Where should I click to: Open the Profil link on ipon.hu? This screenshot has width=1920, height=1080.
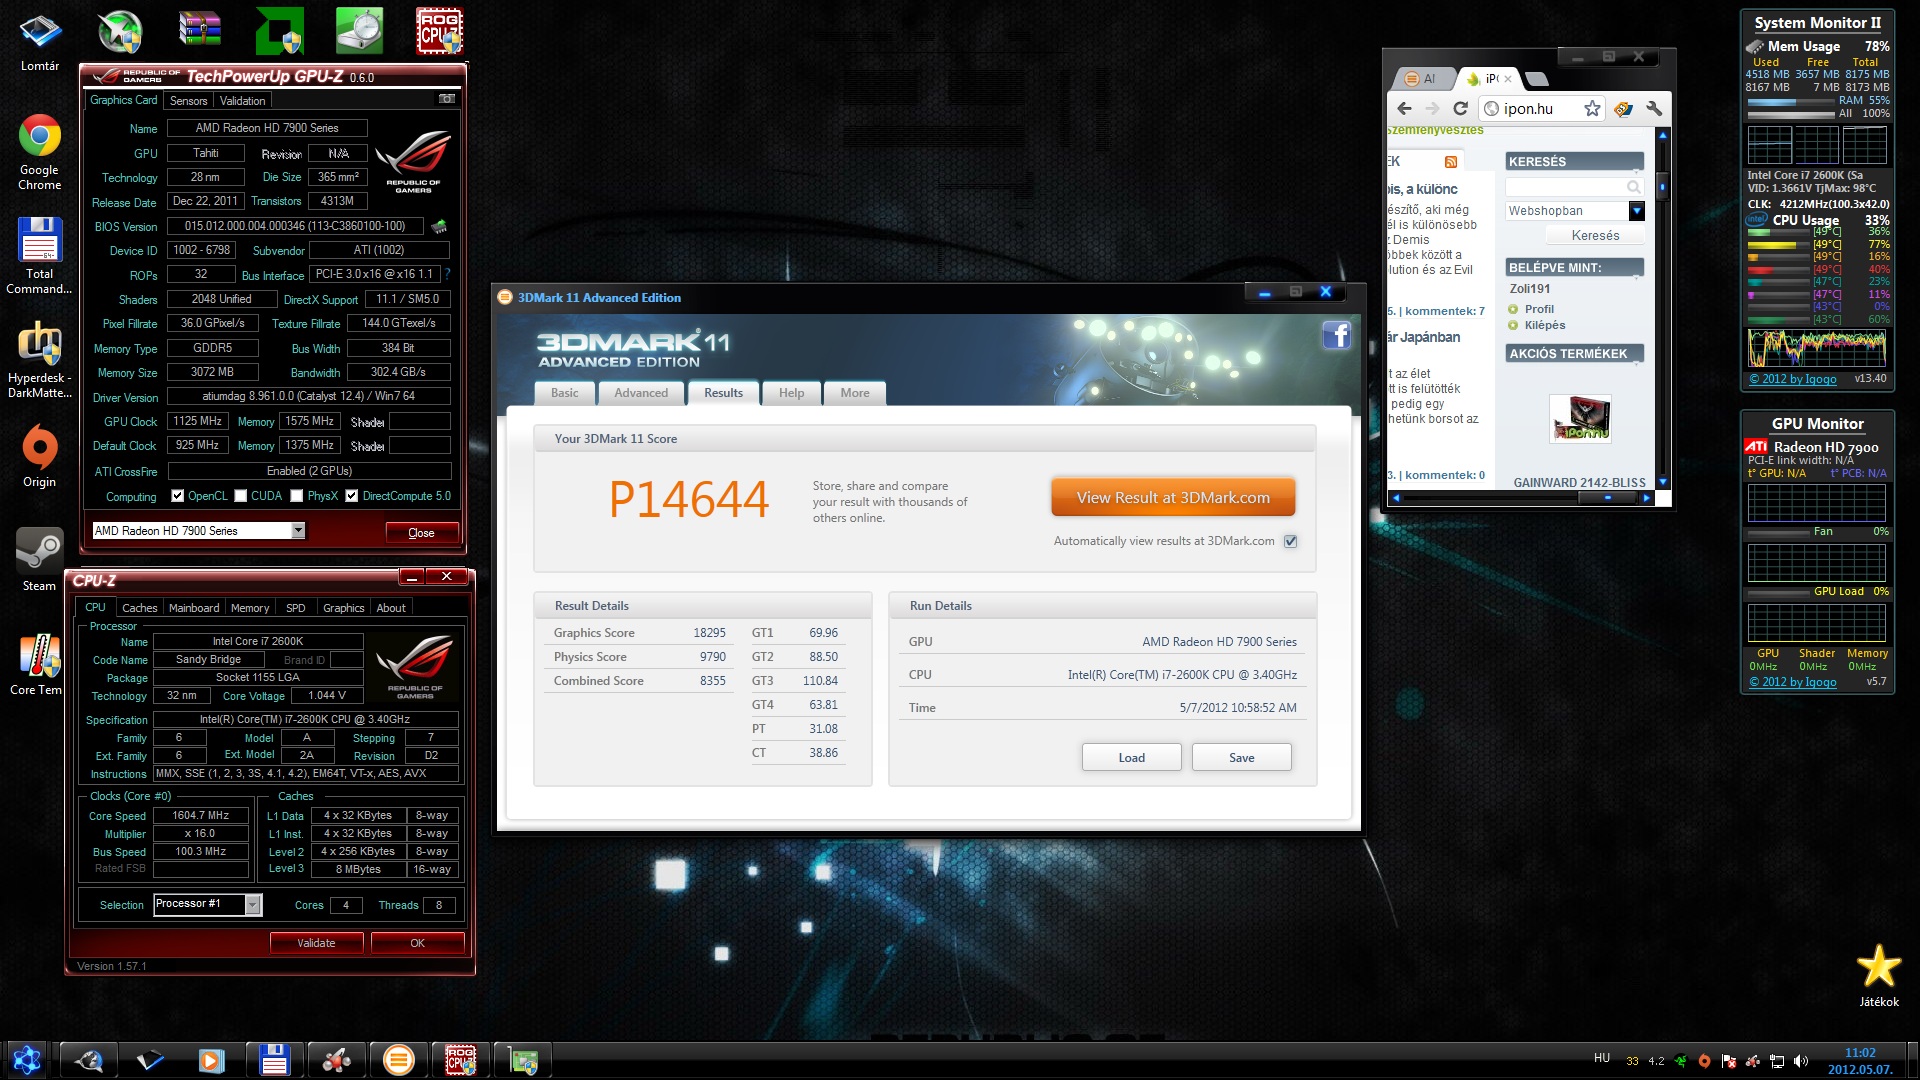[1539, 309]
